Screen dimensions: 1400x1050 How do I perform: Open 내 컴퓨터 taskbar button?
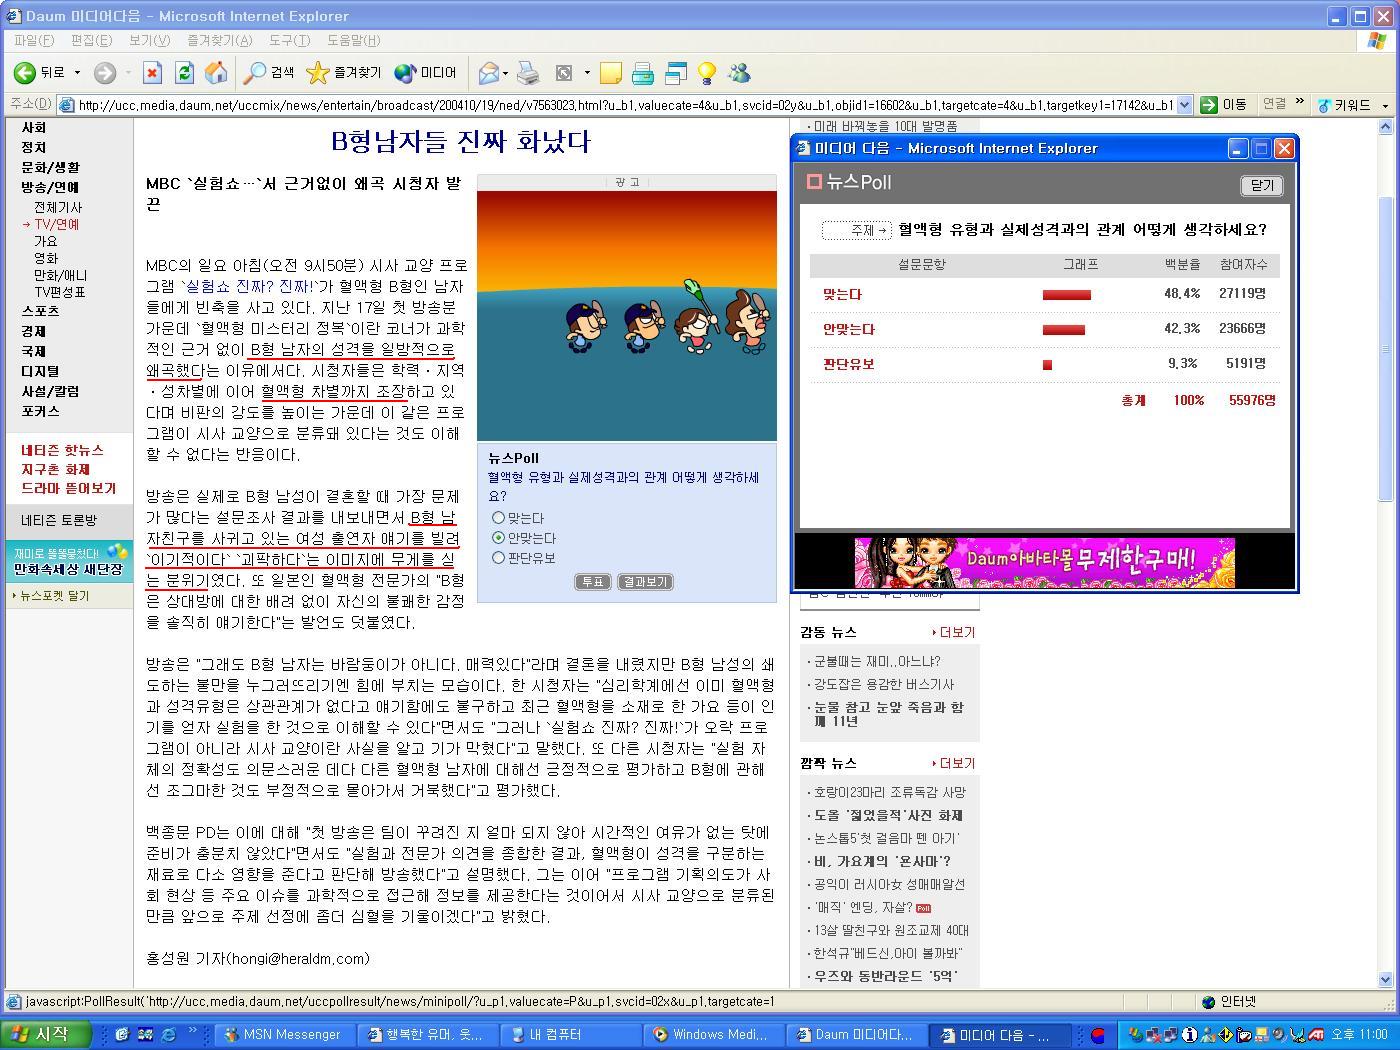pos(568,1035)
